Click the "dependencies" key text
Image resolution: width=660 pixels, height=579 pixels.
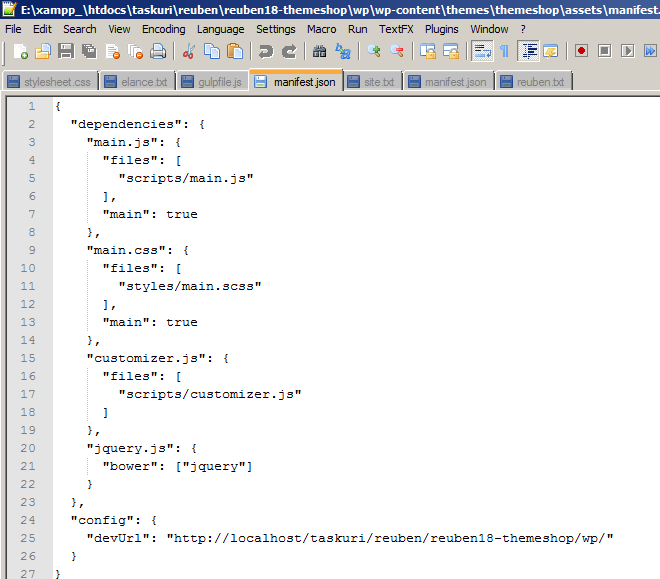click(126, 124)
